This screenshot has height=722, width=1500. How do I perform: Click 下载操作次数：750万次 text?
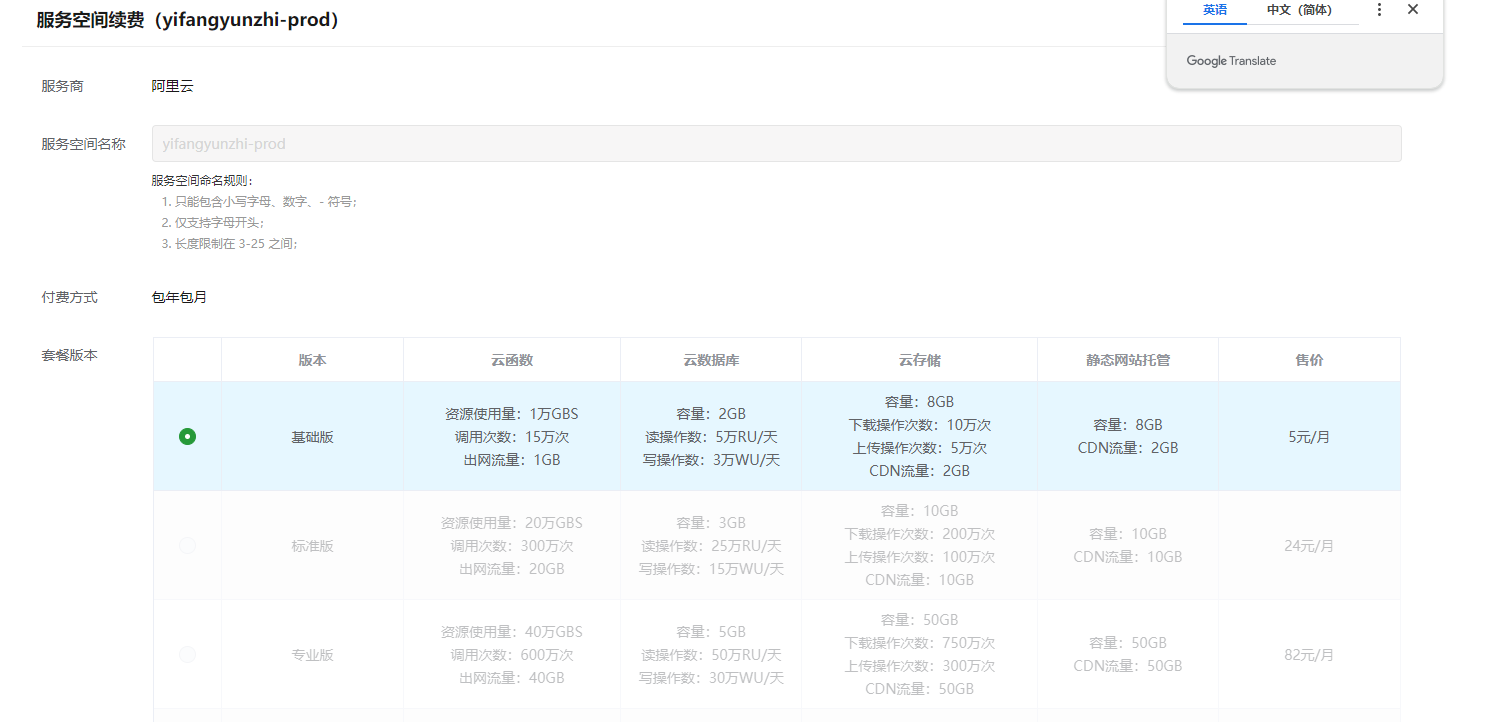click(919, 643)
